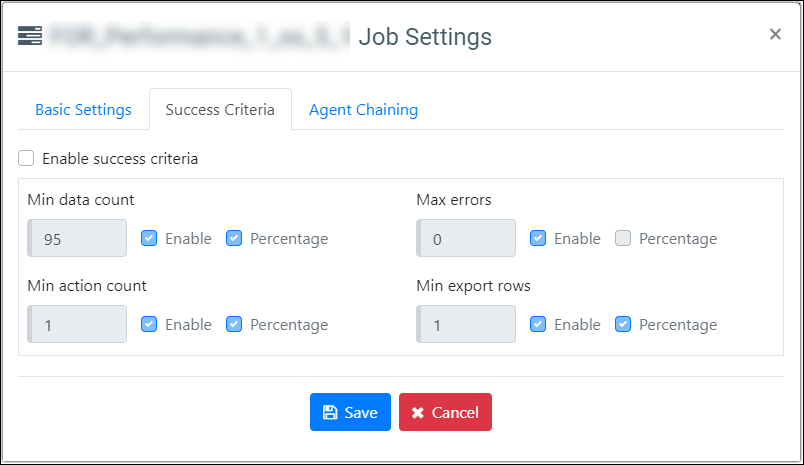Focus the Min action count field
This screenshot has height=465, width=804.
77,324
